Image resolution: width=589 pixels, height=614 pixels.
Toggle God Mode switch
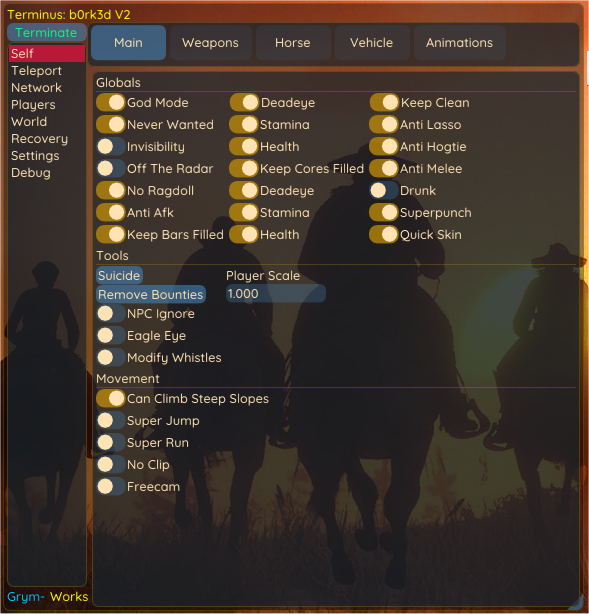(x=111, y=103)
